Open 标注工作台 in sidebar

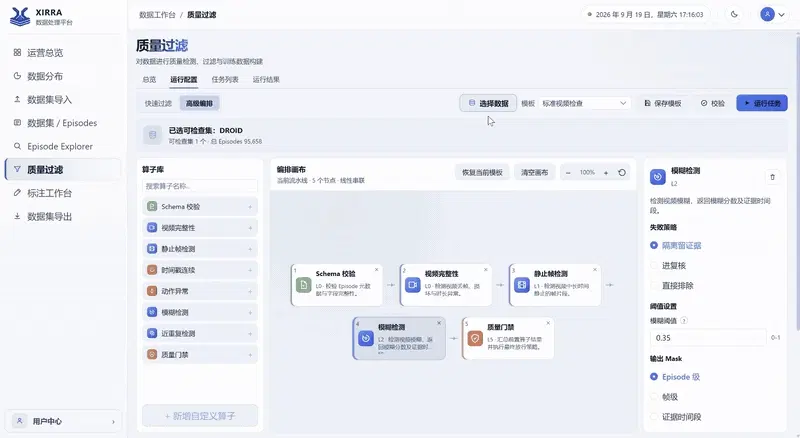coord(63,193)
